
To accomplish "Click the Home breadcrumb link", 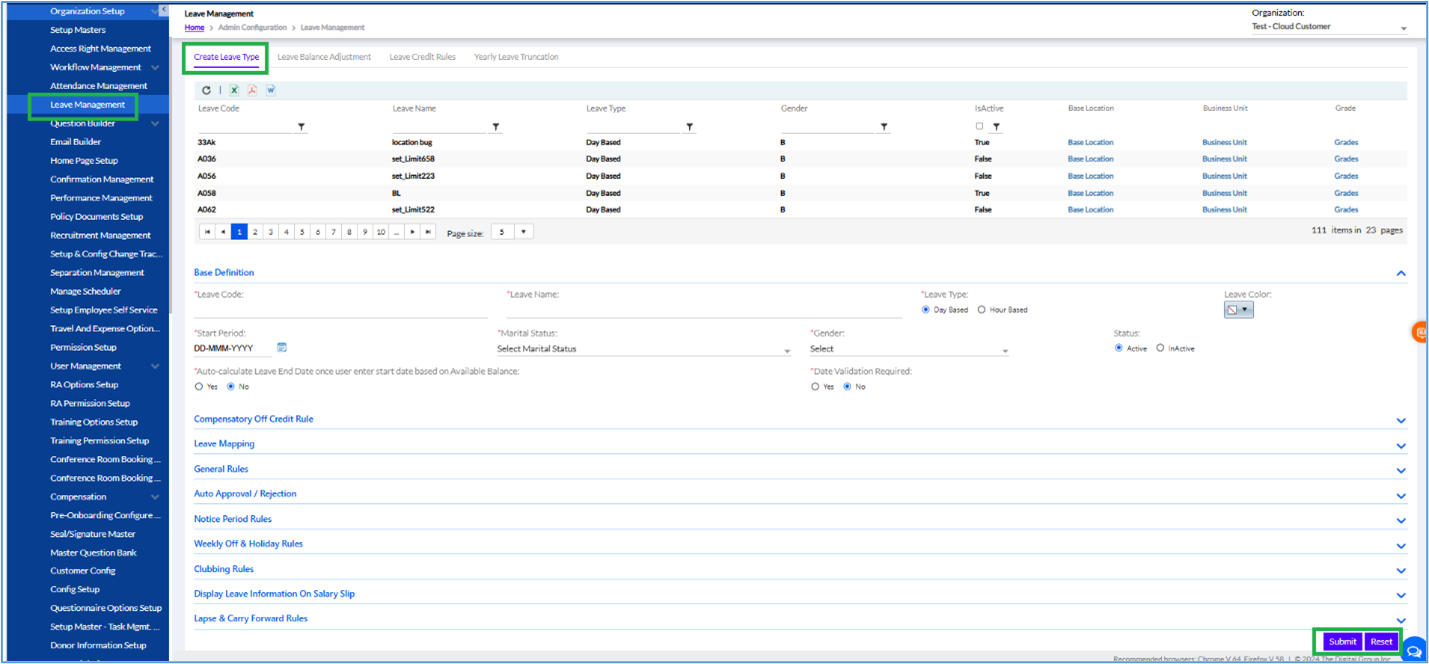I will pyautogui.click(x=194, y=28).
